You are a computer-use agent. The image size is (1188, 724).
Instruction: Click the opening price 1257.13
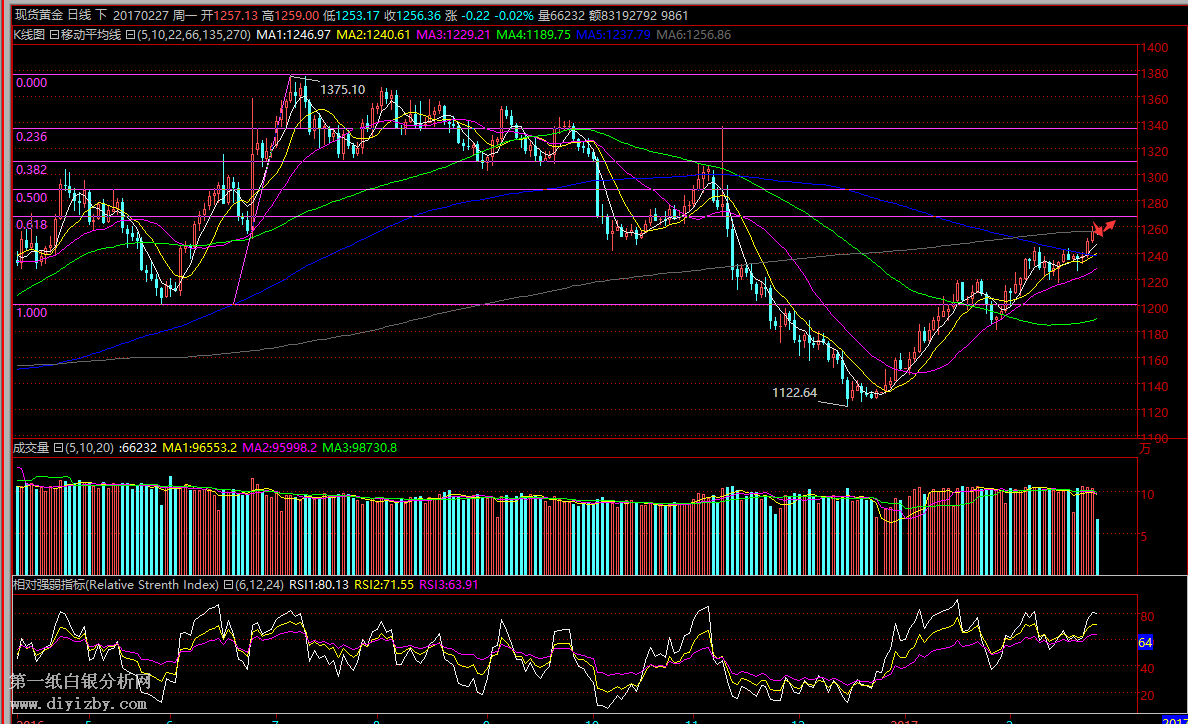point(236,15)
